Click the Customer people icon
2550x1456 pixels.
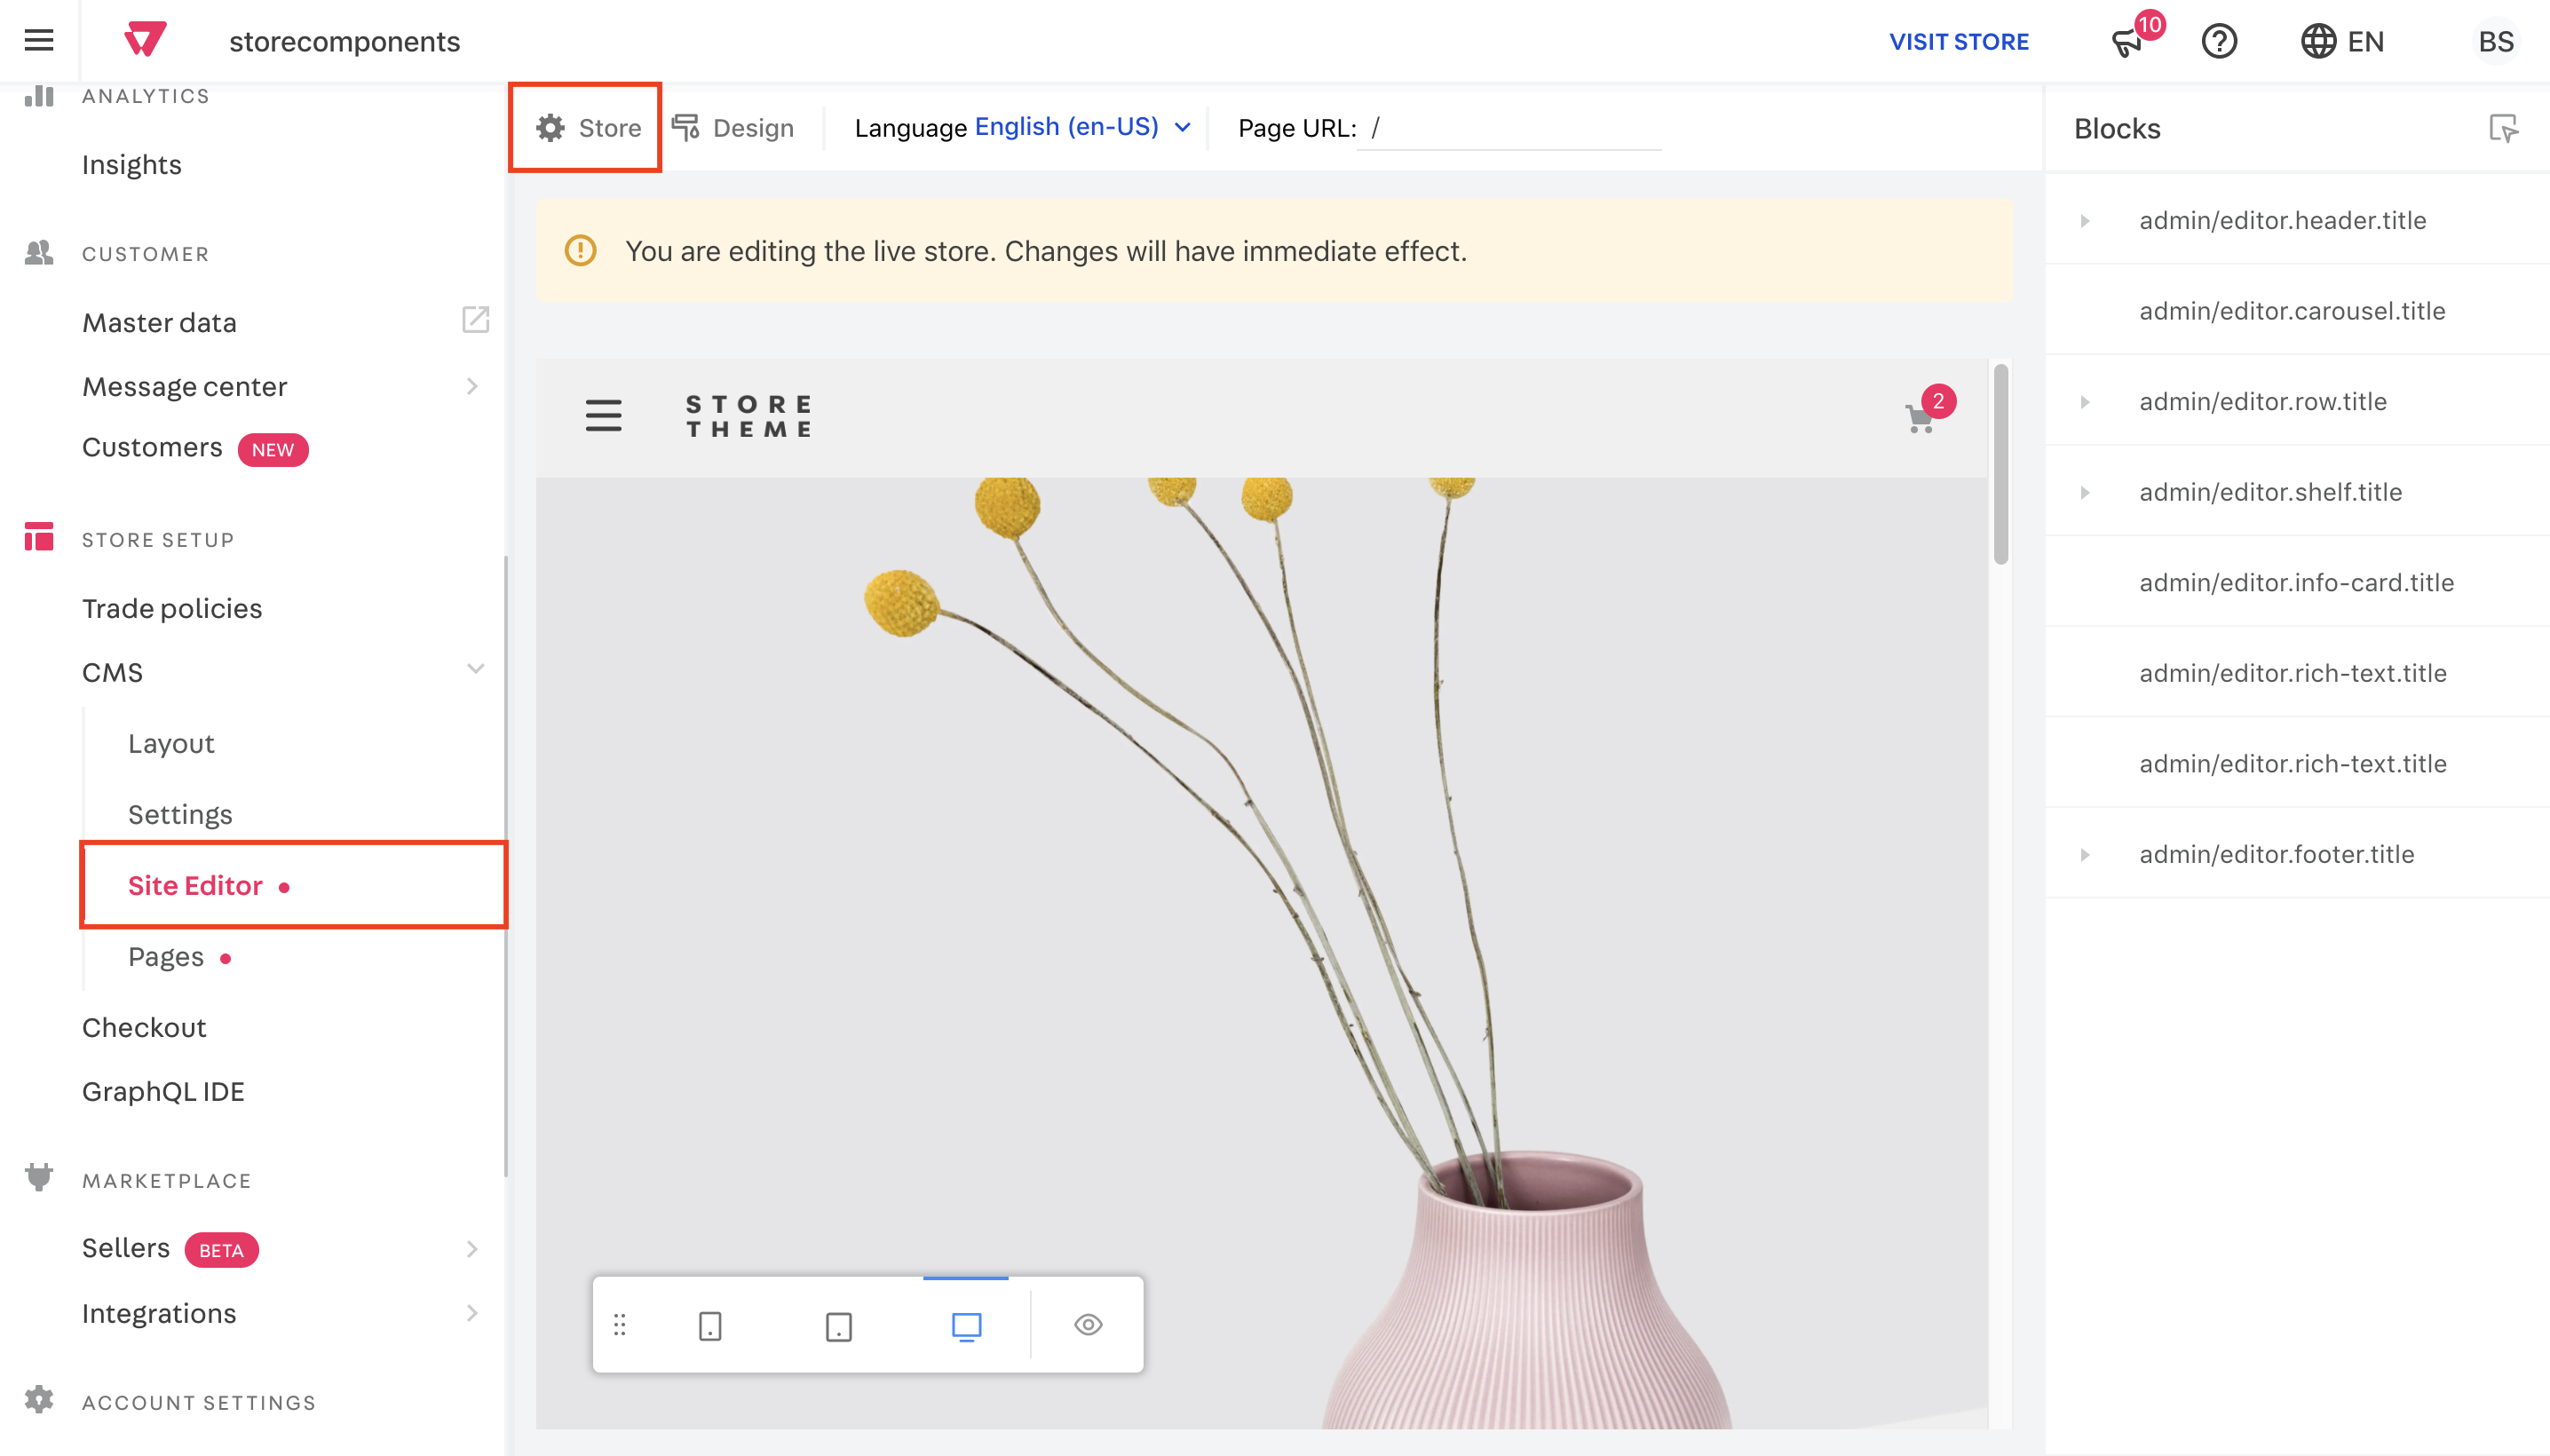pos(39,253)
